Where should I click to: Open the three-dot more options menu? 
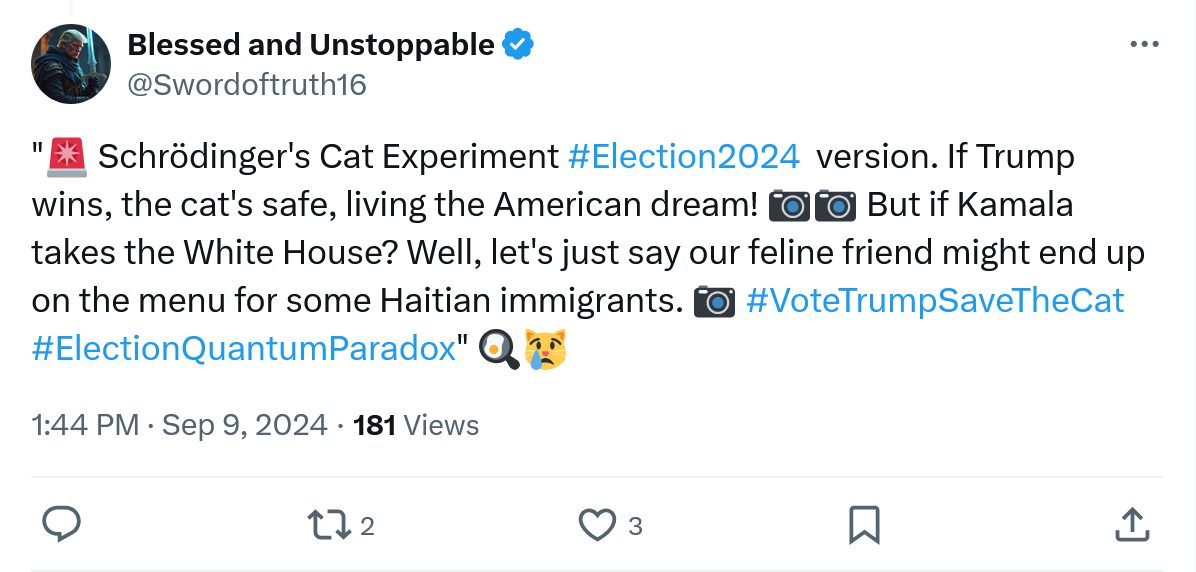point(1143,45)
